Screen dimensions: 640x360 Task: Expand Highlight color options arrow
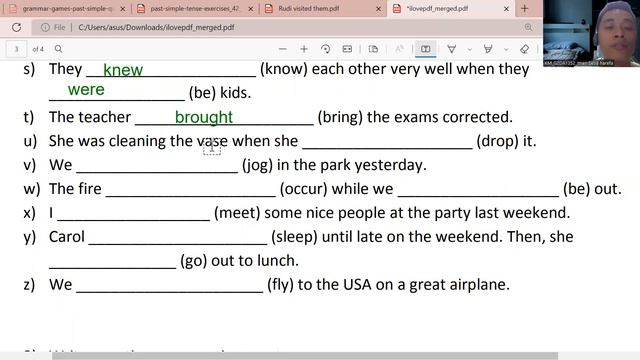click(506, 49)
